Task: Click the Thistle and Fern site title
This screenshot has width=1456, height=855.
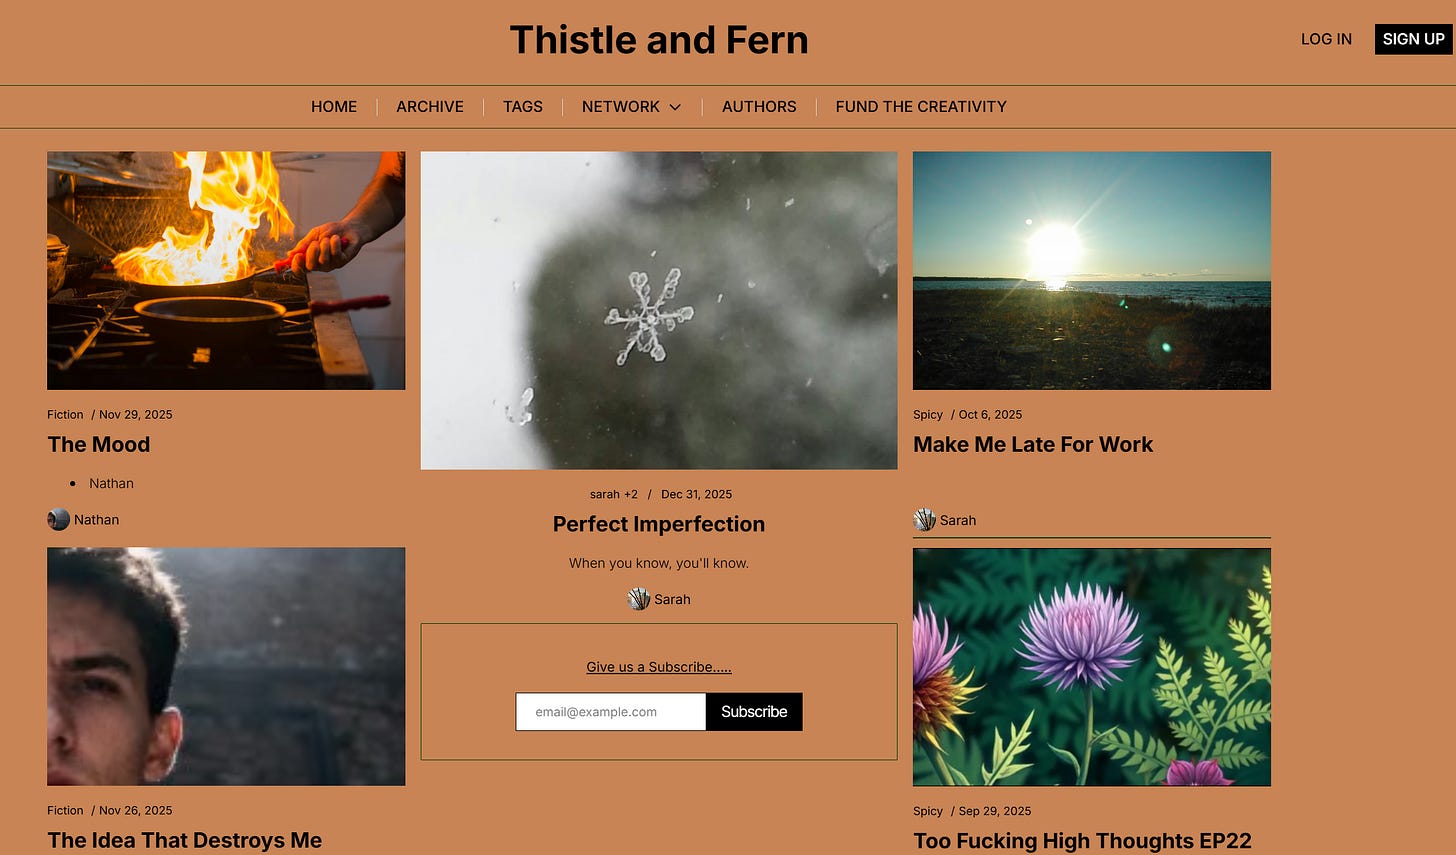Action: click(x=659, y=40)
